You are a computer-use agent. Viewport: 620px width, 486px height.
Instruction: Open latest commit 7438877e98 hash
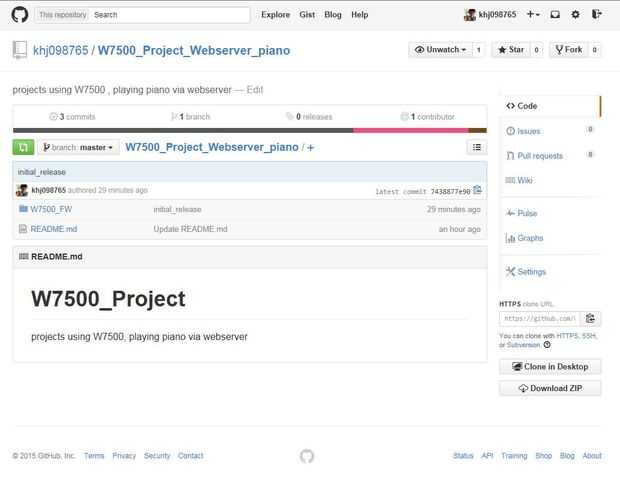450,191
